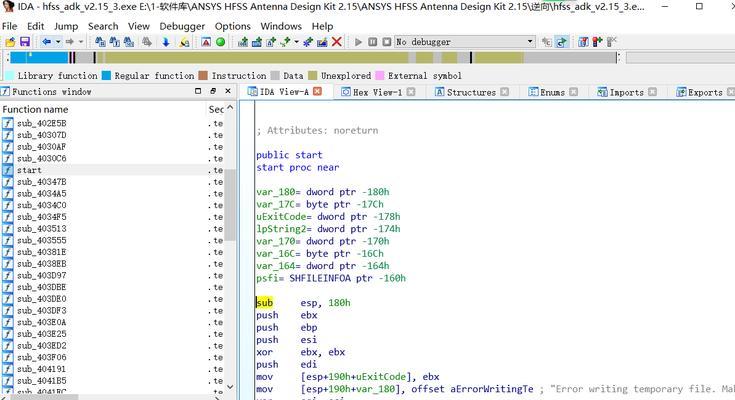Image resolution: width=735 pixels, height=400 pixels.
Task: Open the Windows menu
Action: tap(281, 26)
